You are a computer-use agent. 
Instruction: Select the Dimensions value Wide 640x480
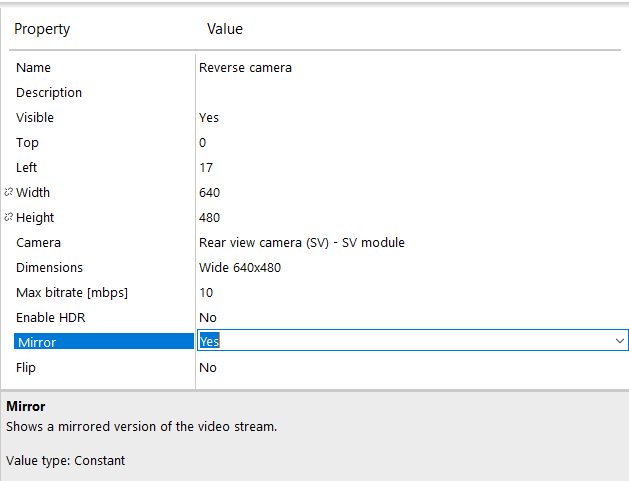pyautogui.click(x=240, y=267)
